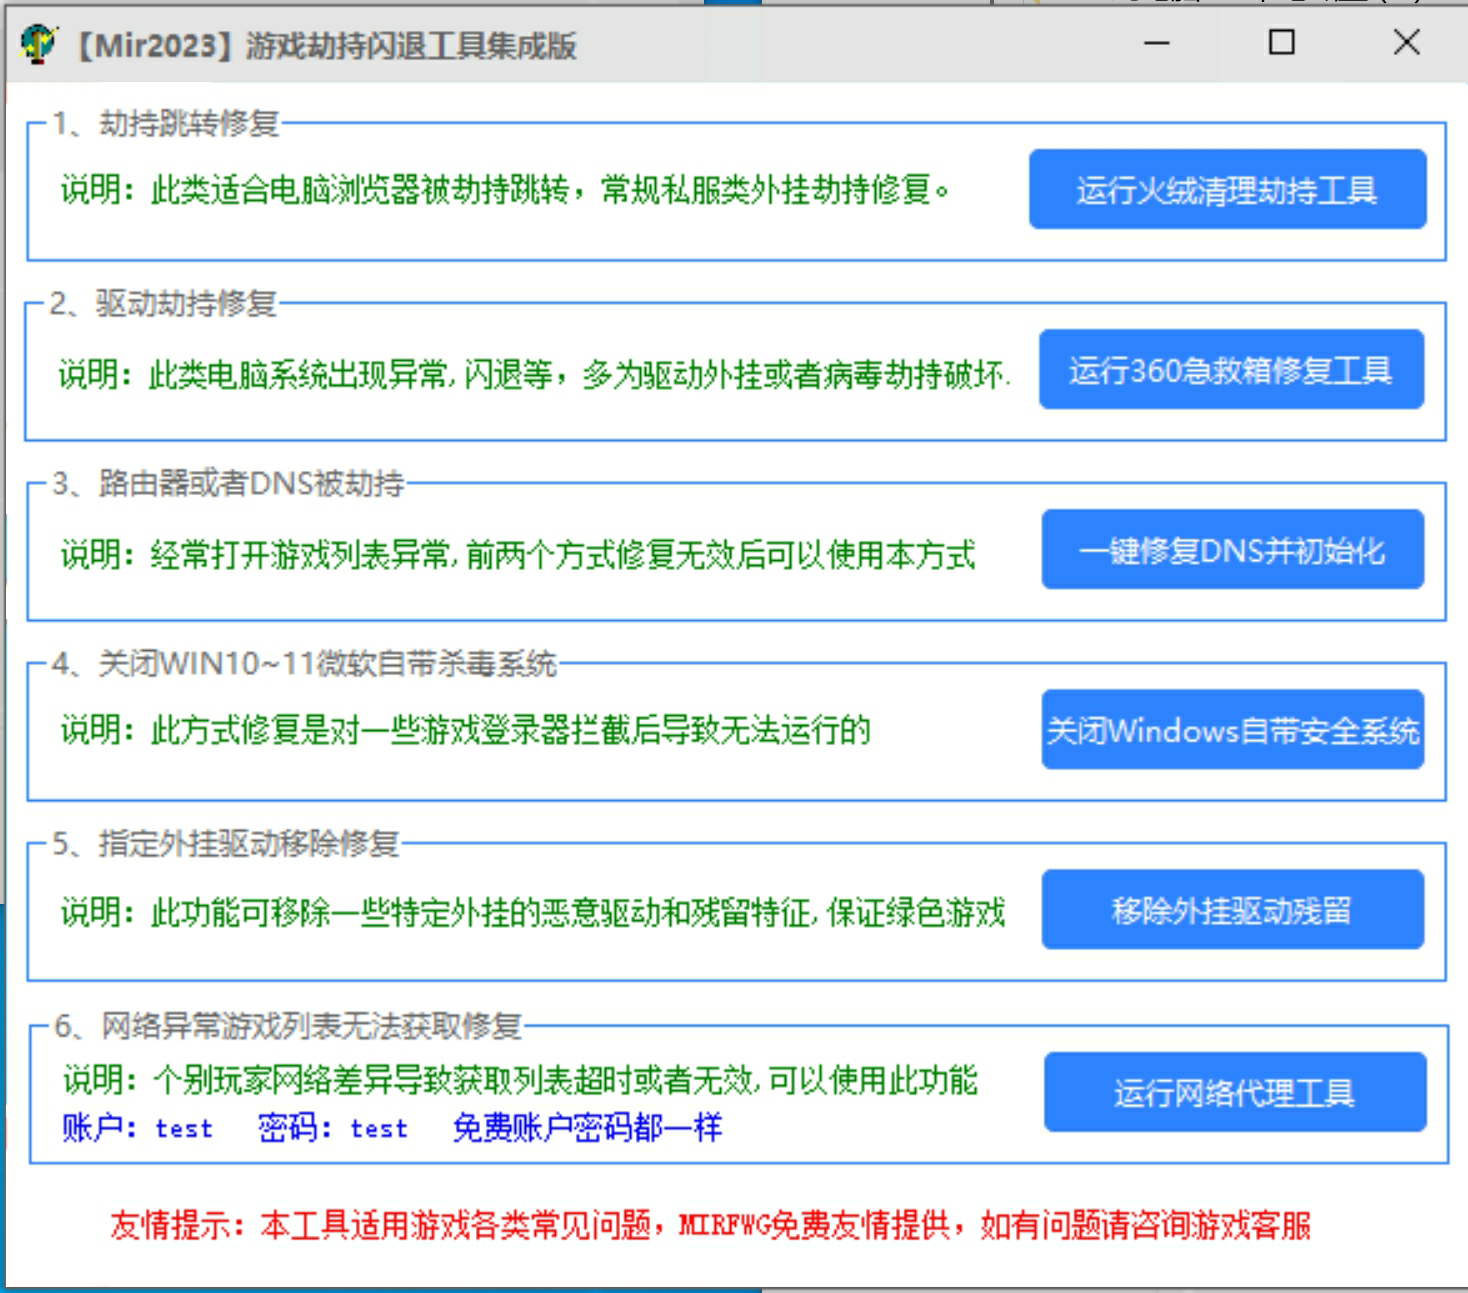The image size is (1468, 1293).
Task: Select 关闭Windows自带安全系统 button
Action: pos(1232,729)
